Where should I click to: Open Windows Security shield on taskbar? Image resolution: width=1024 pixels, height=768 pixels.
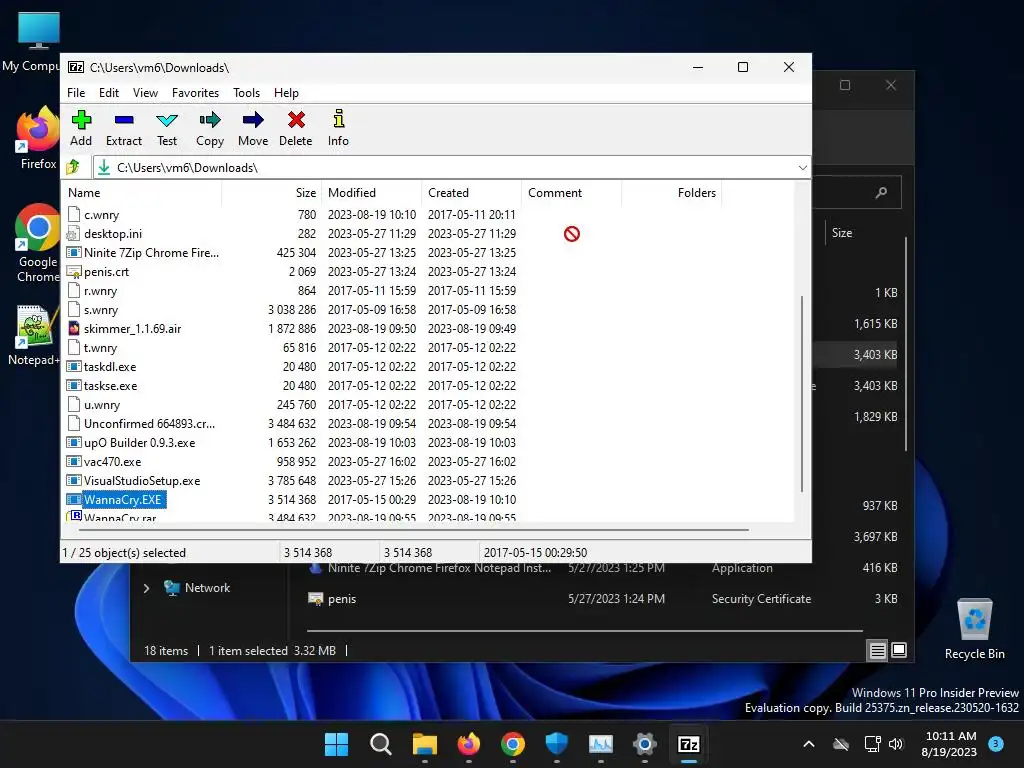pos(556,744)
